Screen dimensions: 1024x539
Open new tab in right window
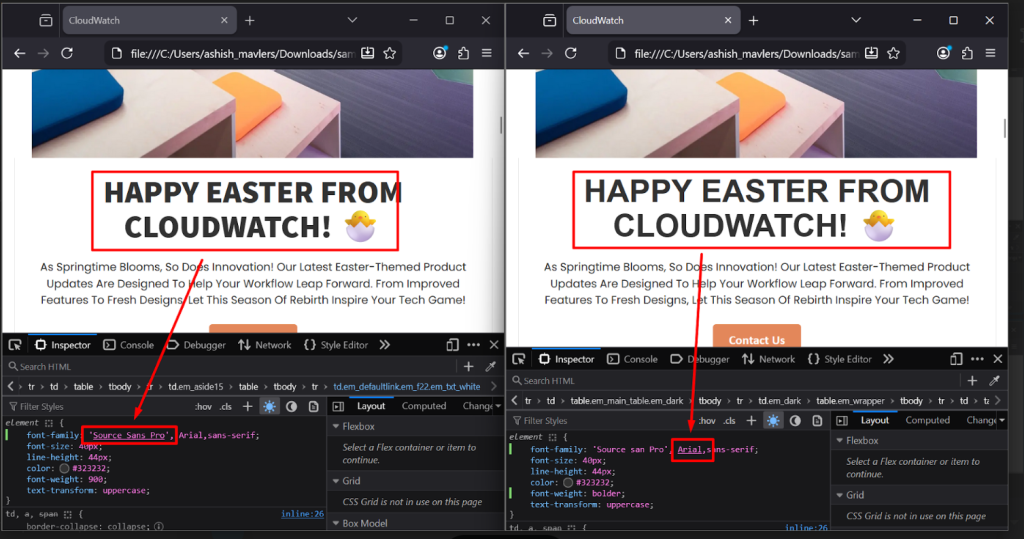tap(754, 20)
